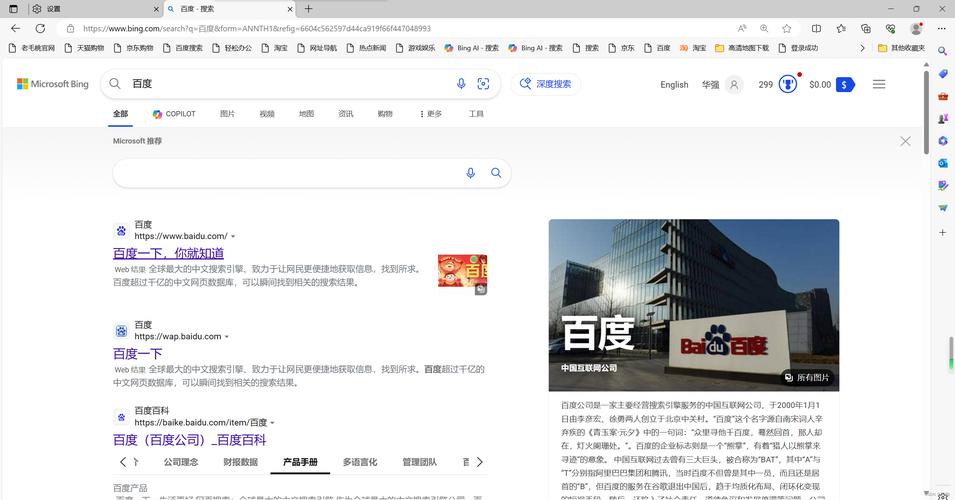Start voice search with top microphone icon
Viewport: 955px width, 500px height.
pos(461,84)
